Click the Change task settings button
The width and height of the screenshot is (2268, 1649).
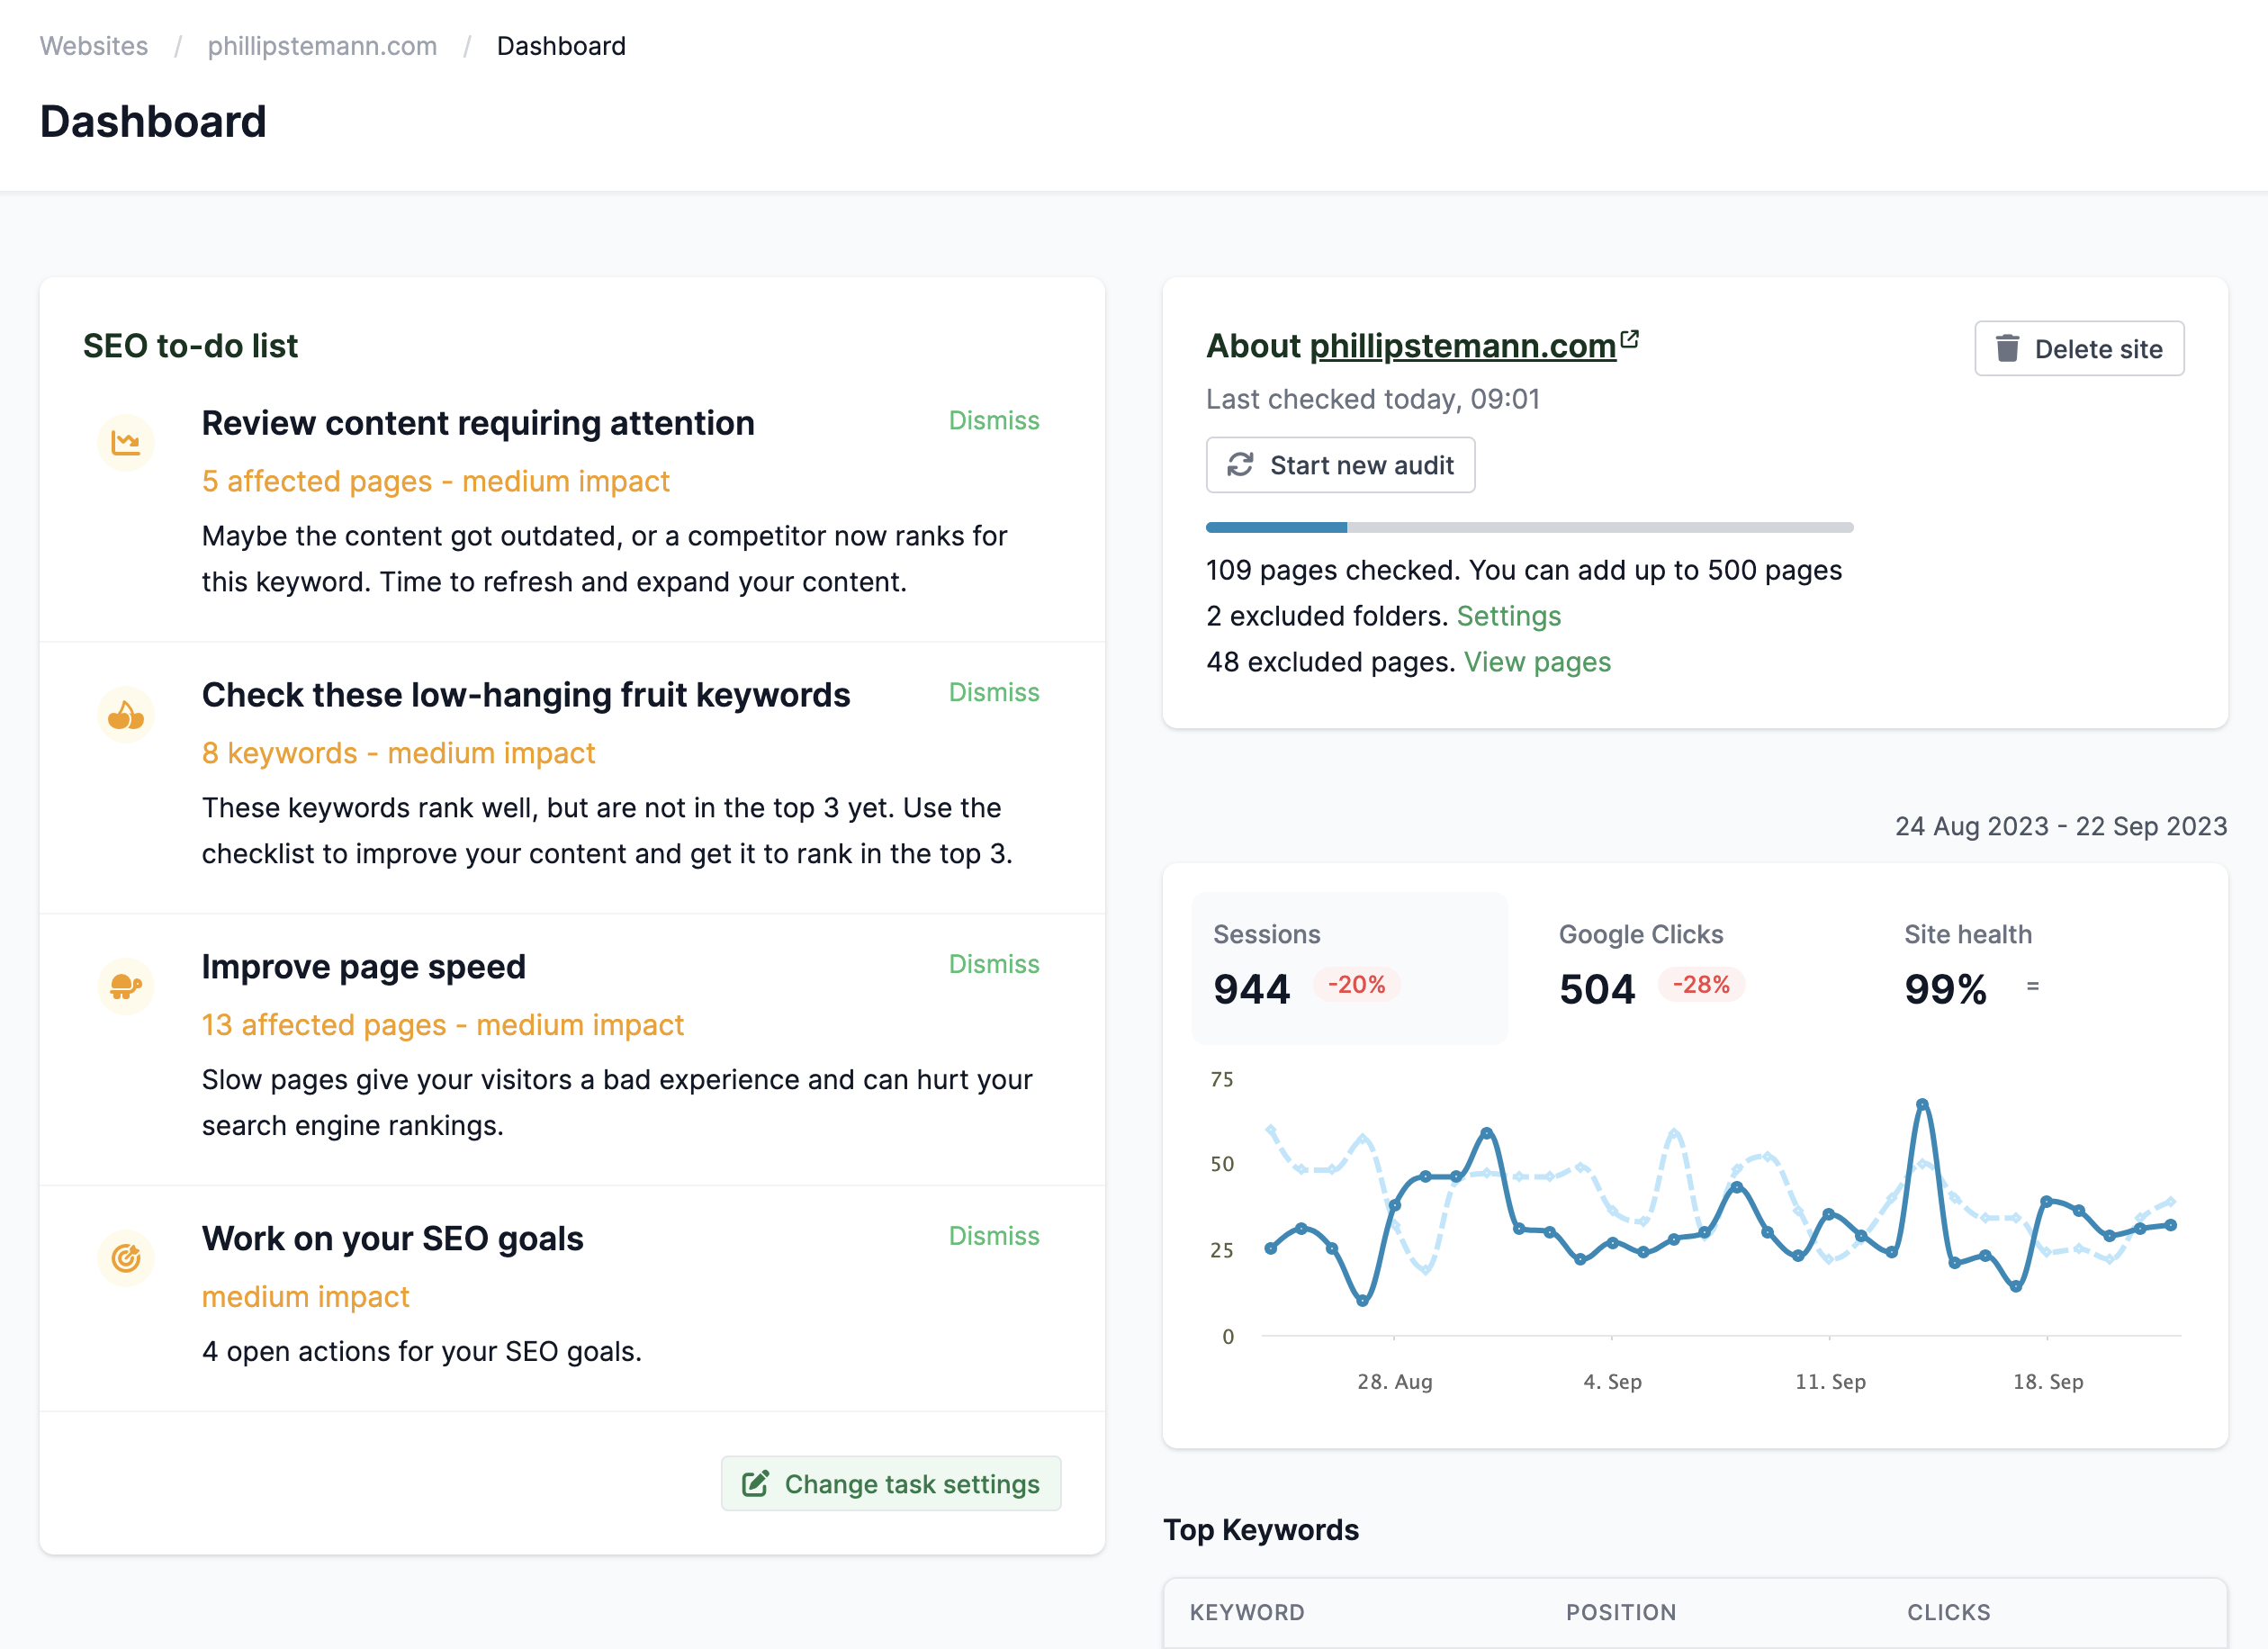click(x=891, y=1484)
